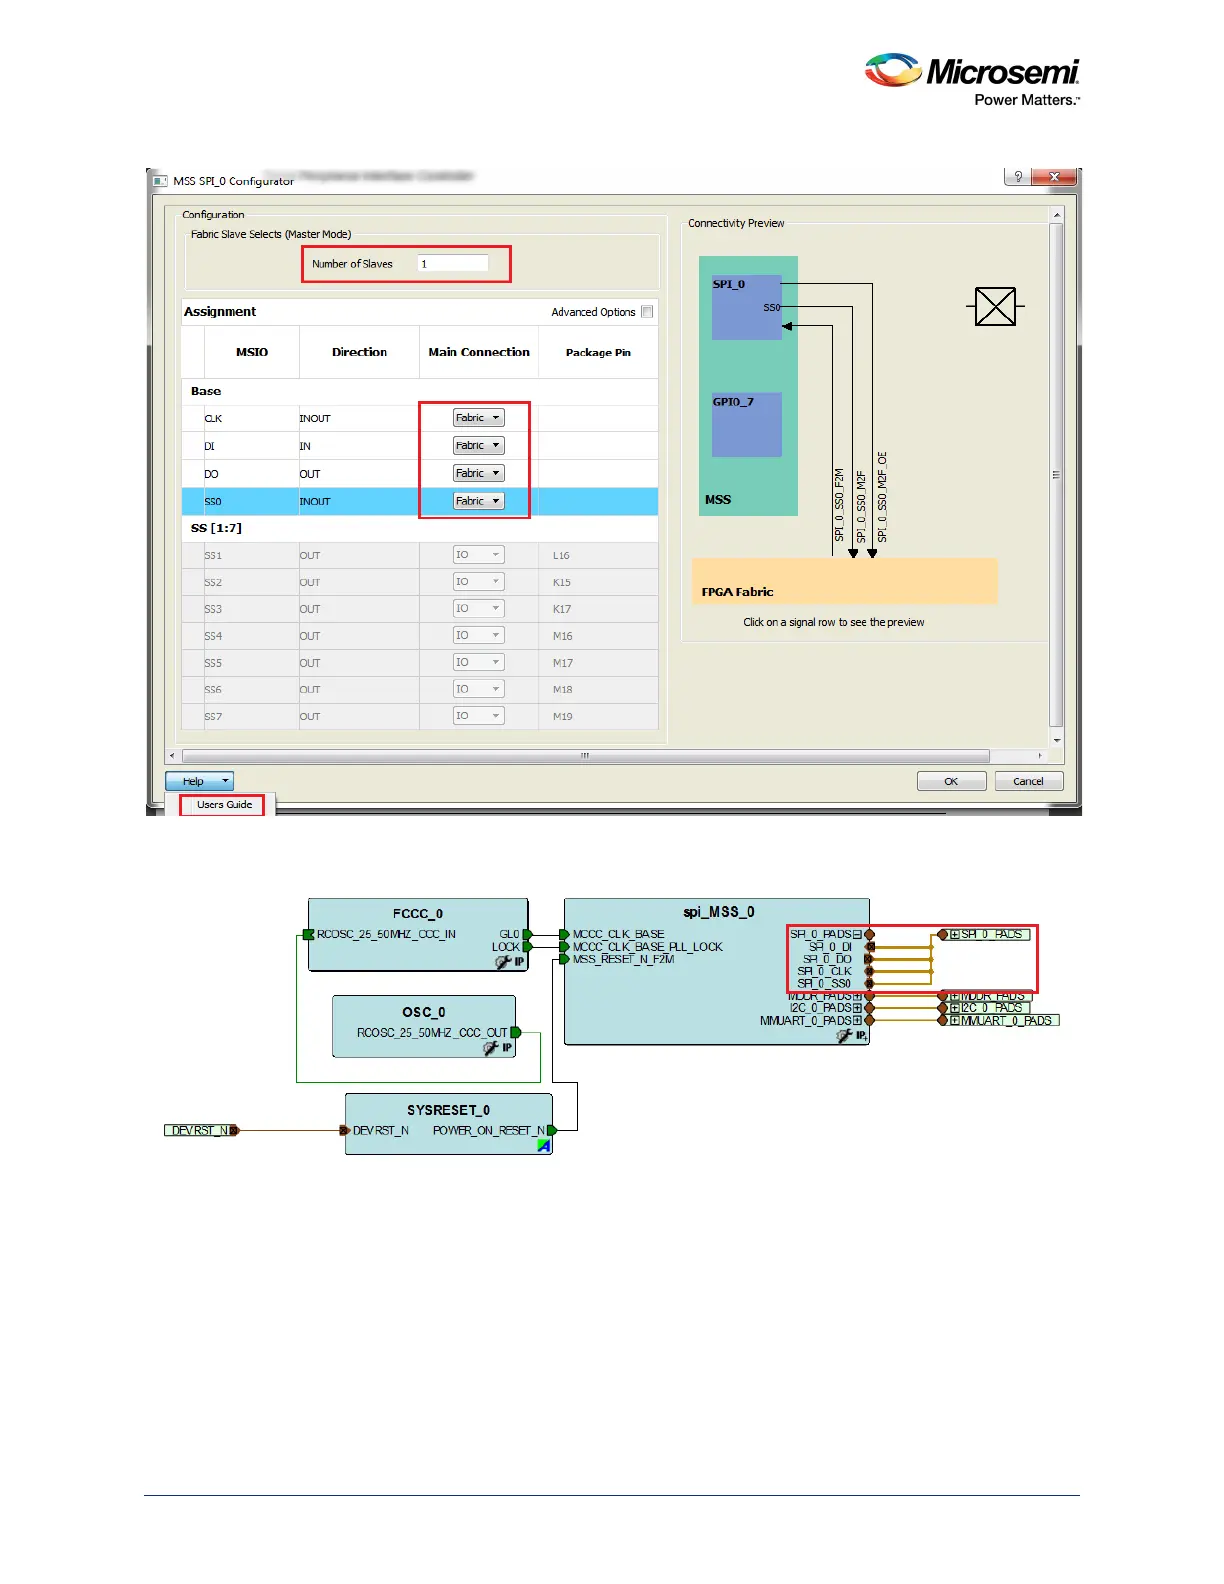The width and height of the screenshot is (1224, 1584).
Task: Click the Direction column header
Action: point(359,352)
